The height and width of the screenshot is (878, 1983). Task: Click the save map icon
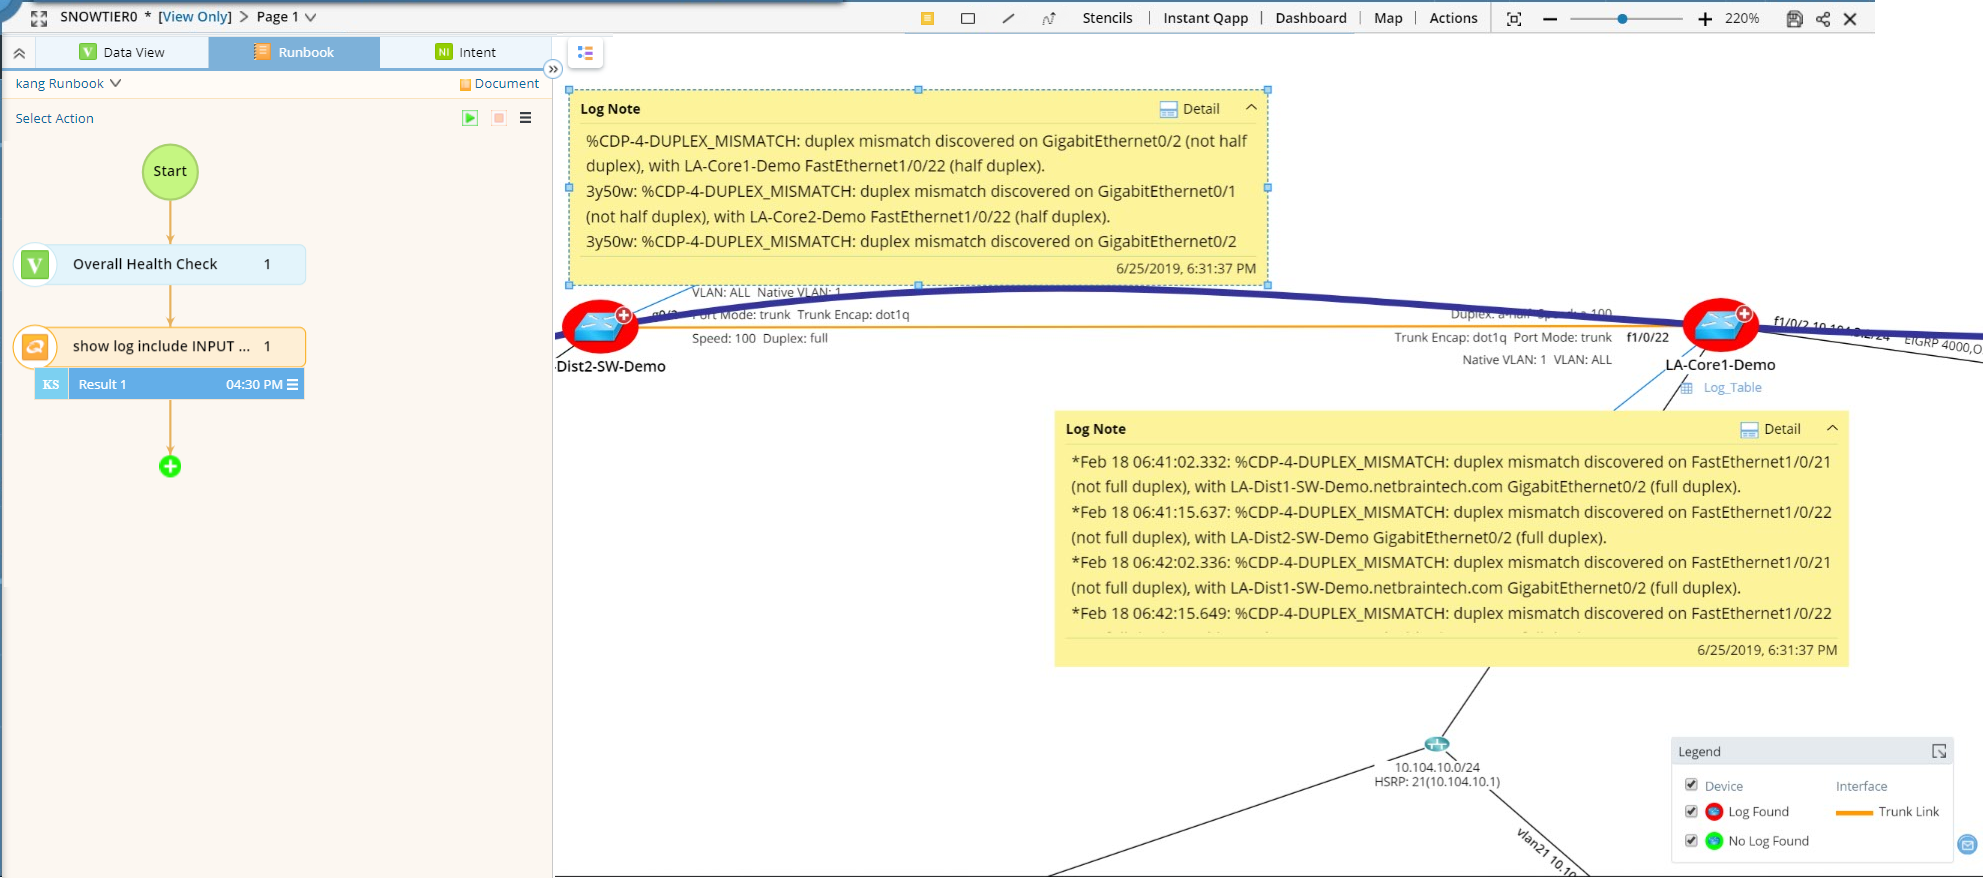[x=1794, y=18]
